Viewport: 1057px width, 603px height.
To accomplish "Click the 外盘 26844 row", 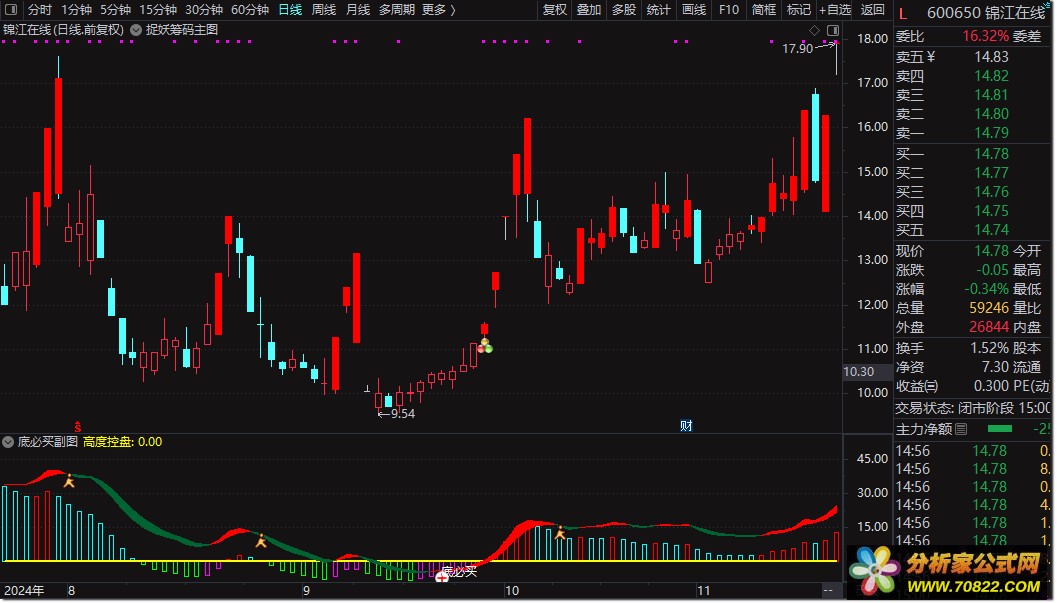I will [x=952, y=327].
